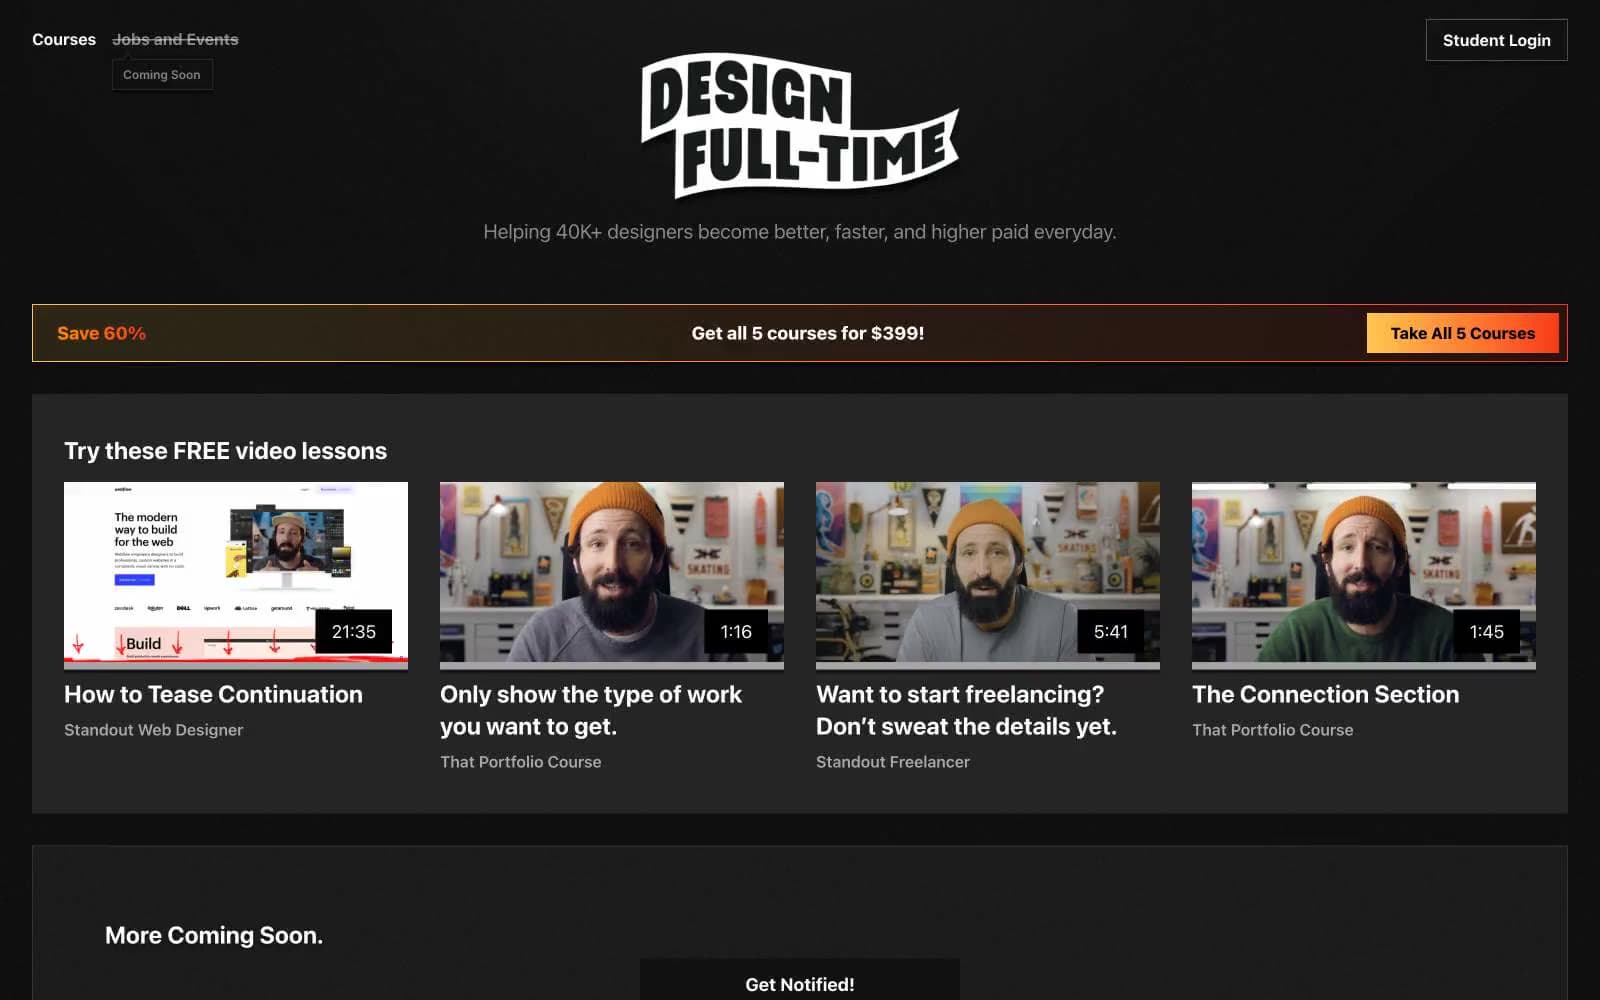The image size is (1600, 1000).
Task: Click the Design Full-Time logo
Action: pos(800,125)
